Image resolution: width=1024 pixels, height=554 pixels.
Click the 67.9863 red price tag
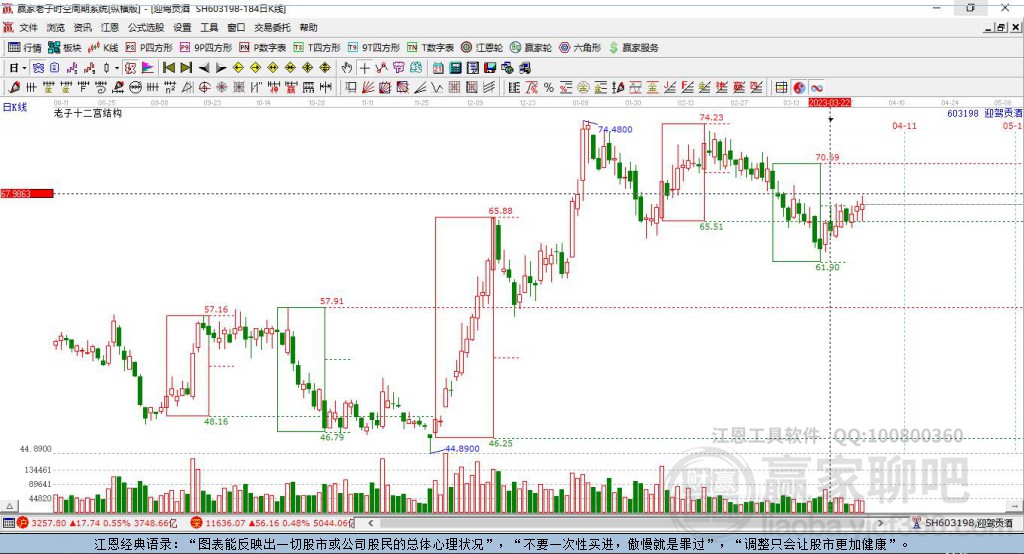coord(27,193)
